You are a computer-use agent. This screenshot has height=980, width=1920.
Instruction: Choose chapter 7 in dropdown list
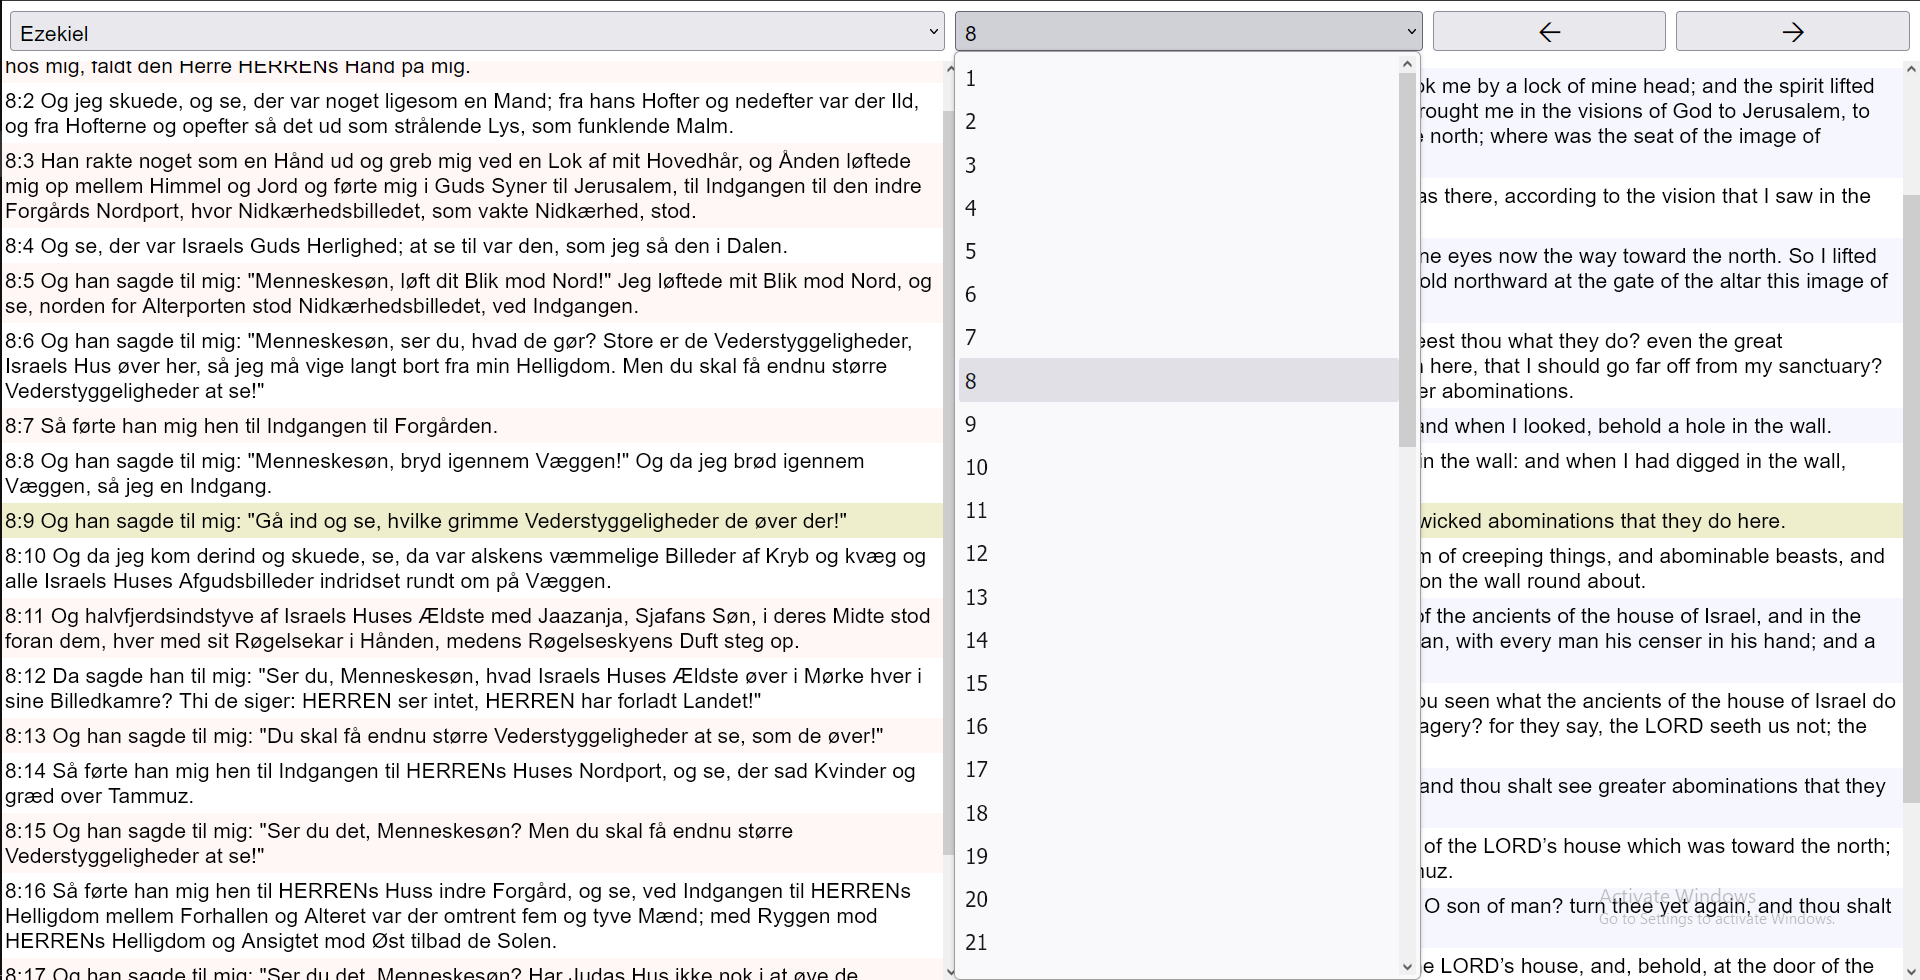pos(1178,337)
